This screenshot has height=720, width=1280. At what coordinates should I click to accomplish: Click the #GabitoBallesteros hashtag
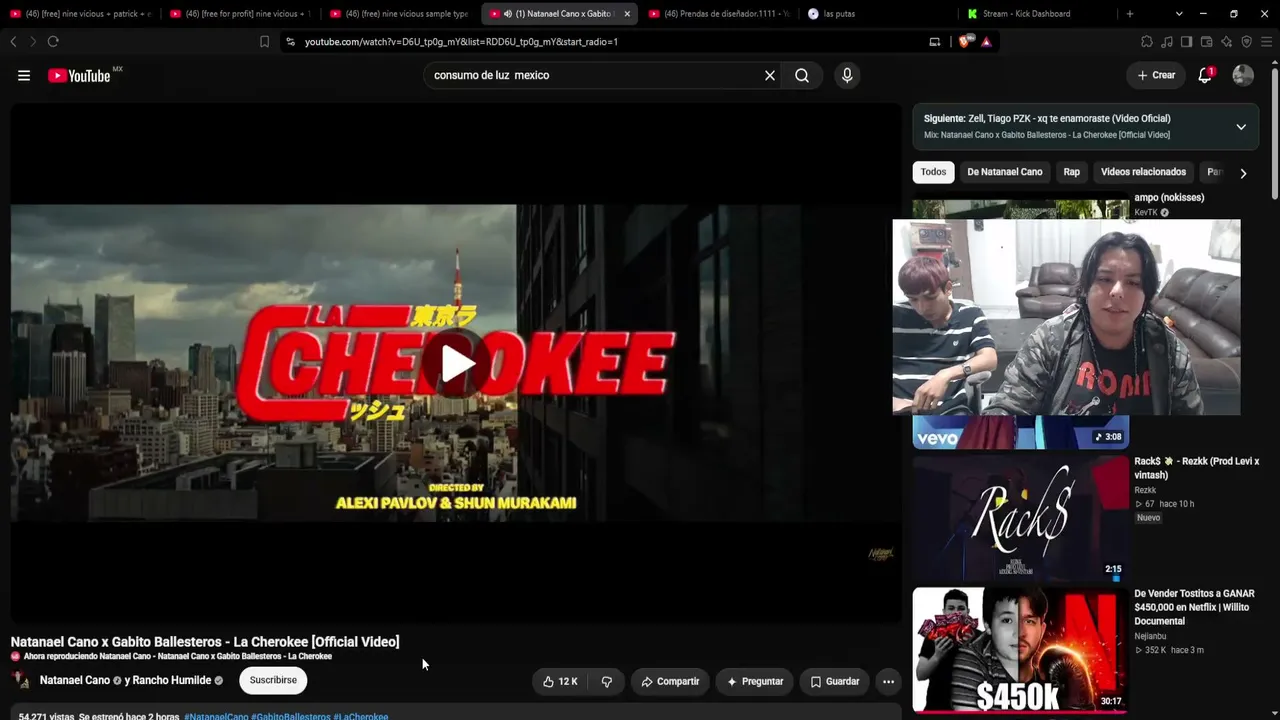click(291, 716)
